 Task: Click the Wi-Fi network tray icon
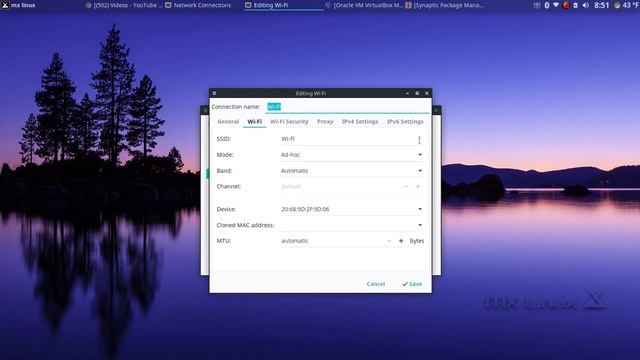tap(556, 5)
